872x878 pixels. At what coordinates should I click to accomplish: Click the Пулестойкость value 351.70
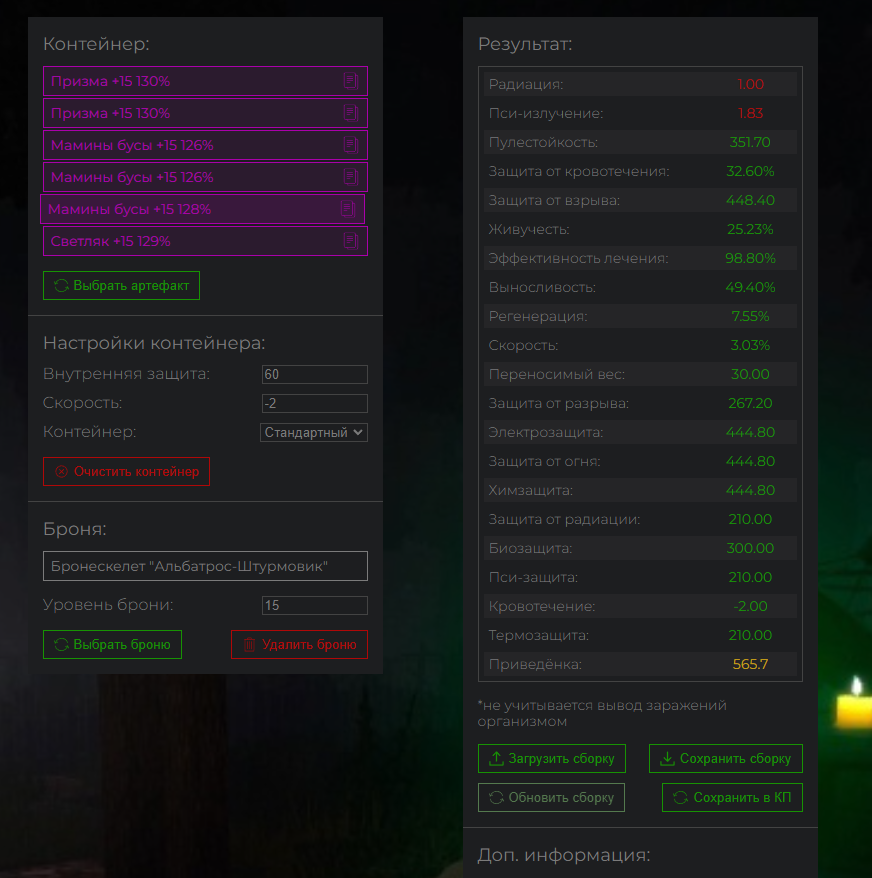tap(750, 142)
